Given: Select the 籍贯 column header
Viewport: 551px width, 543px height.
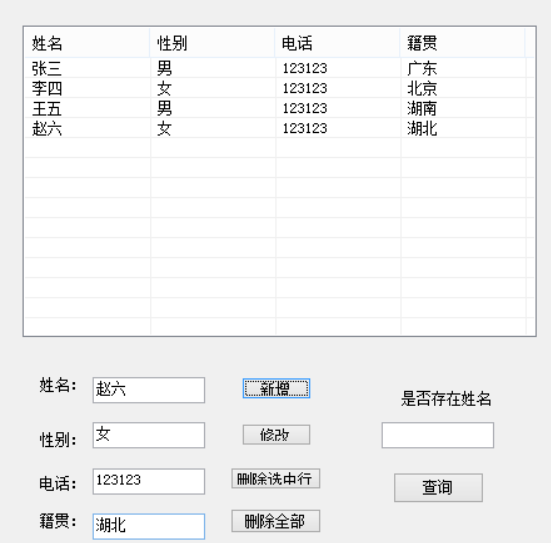Looking at the screenshot, I should [462, 43].
